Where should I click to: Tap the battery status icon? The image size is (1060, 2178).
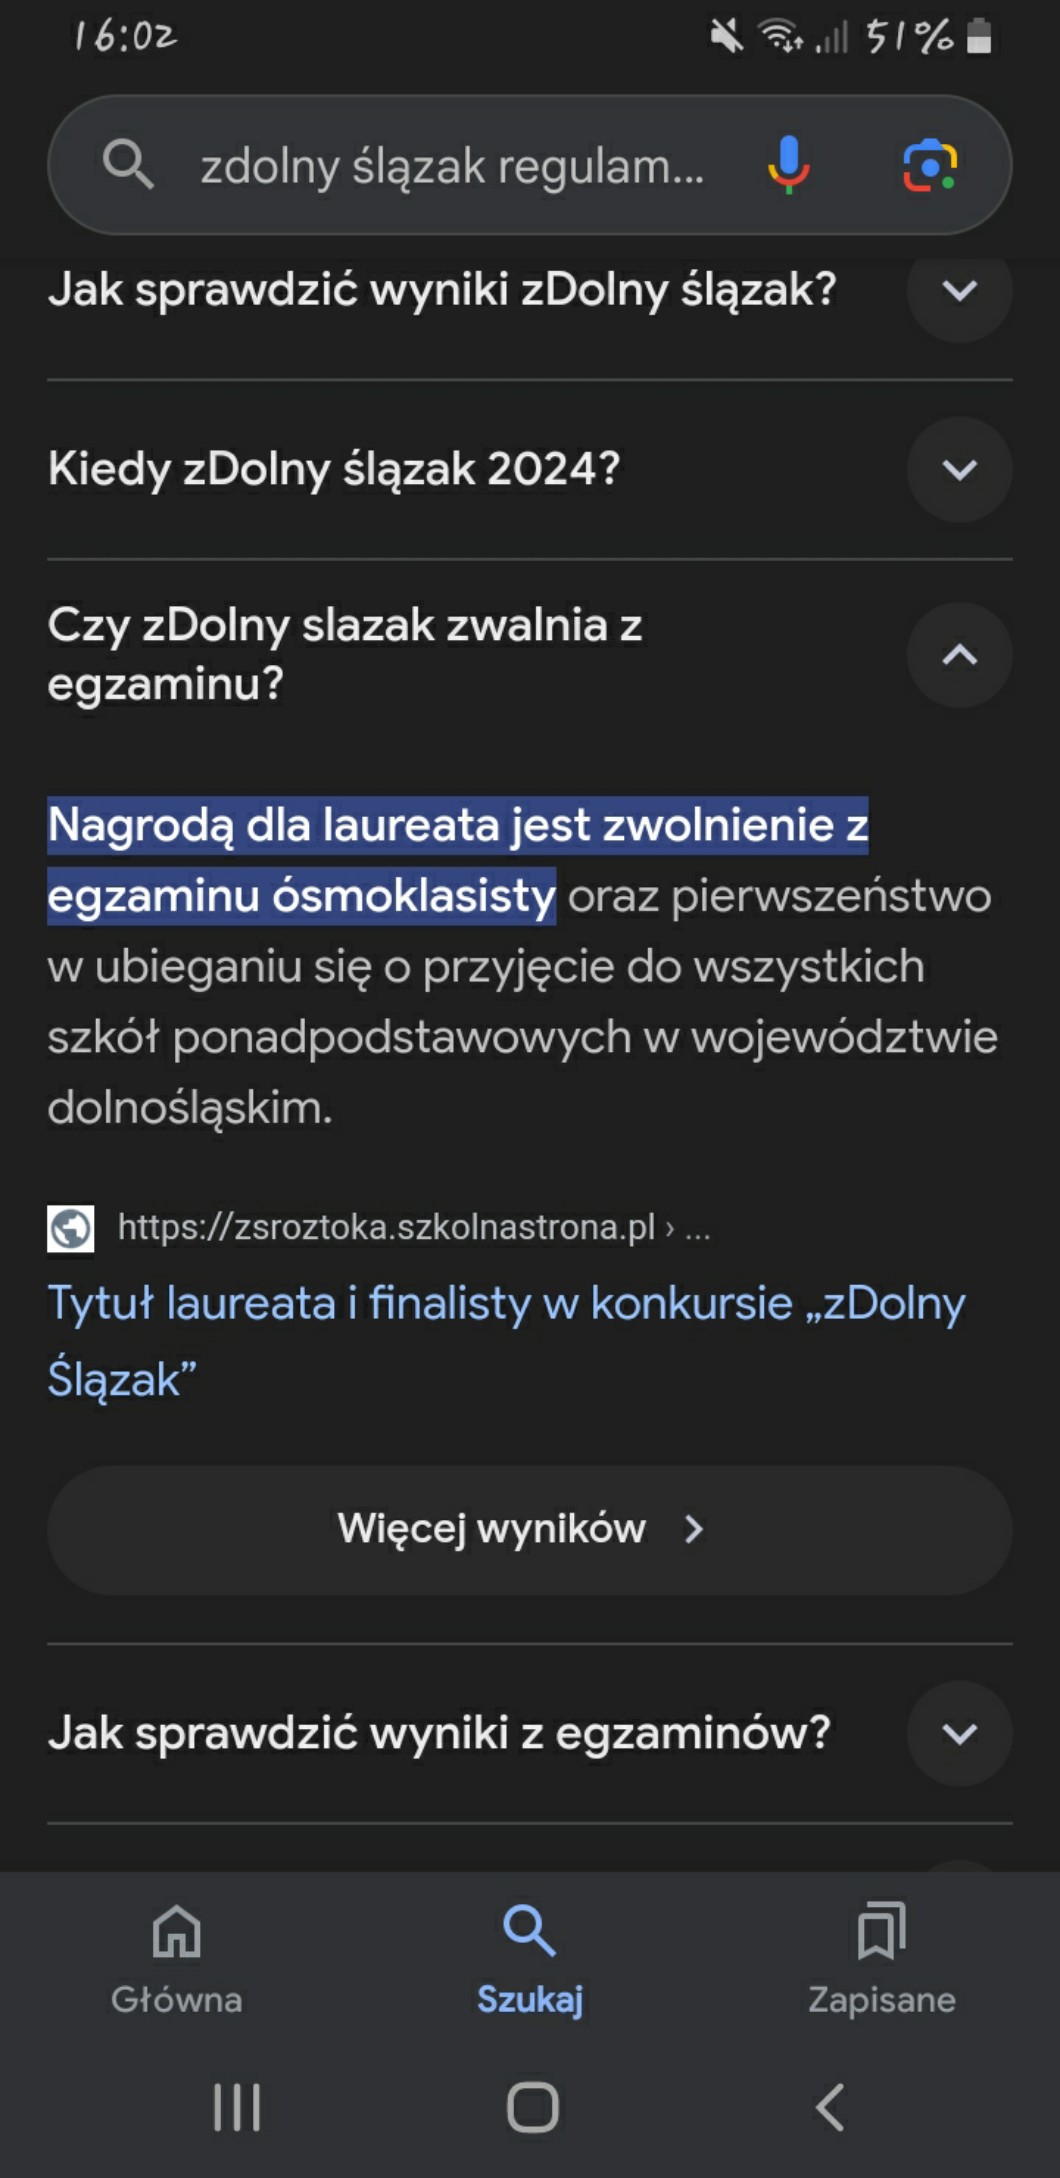coord(979,37)
